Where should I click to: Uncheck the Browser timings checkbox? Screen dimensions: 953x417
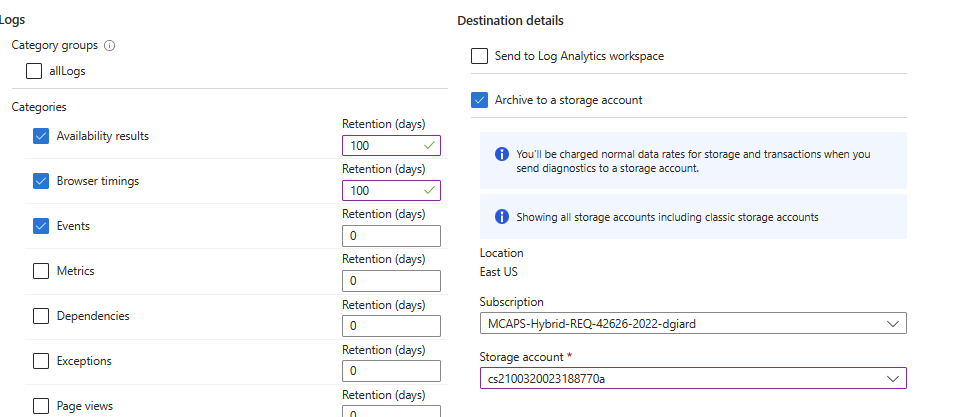coord(41,181)
